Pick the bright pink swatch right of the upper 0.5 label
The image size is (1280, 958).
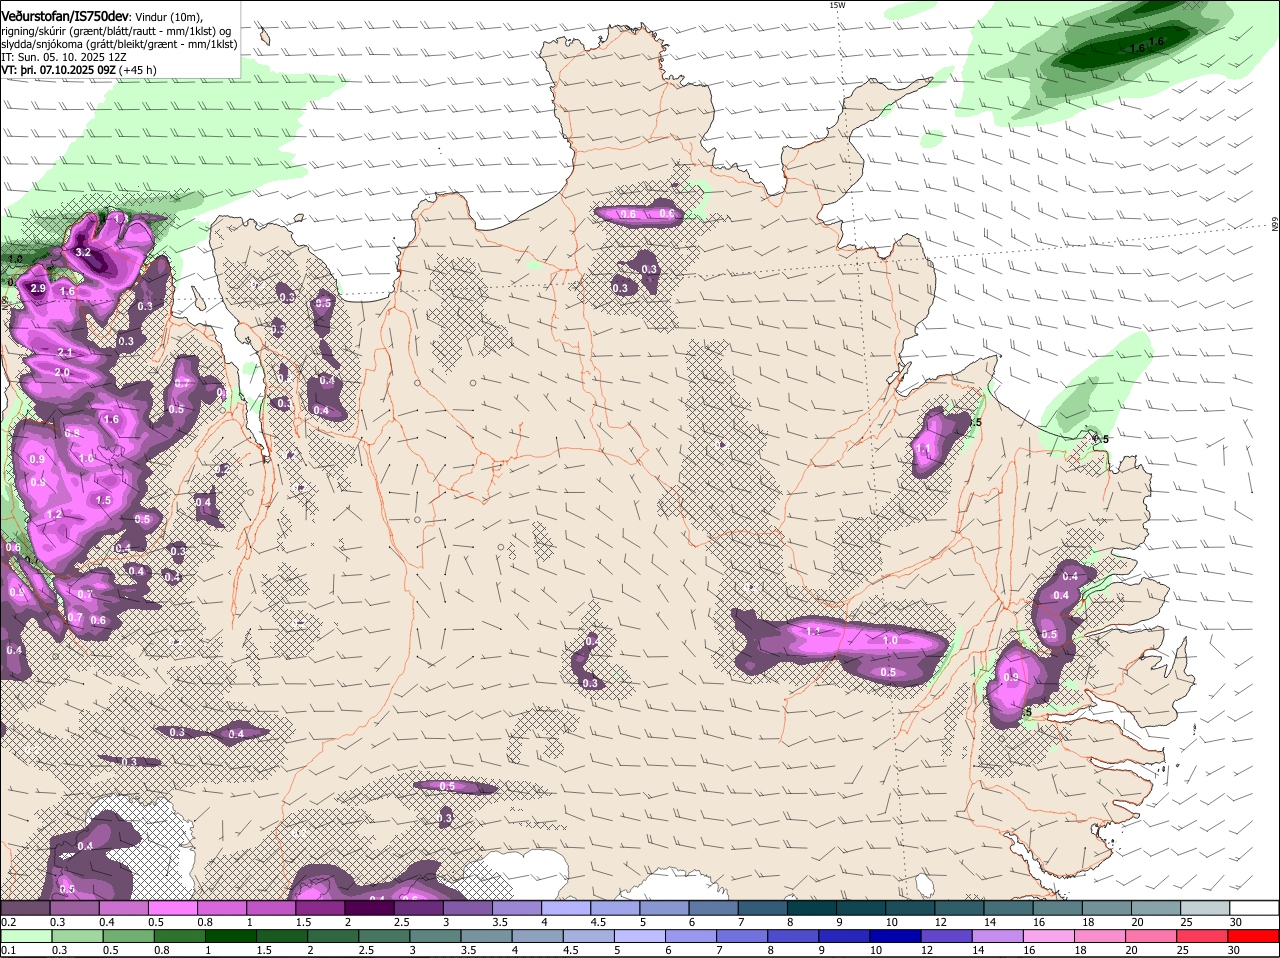[172, 907]
